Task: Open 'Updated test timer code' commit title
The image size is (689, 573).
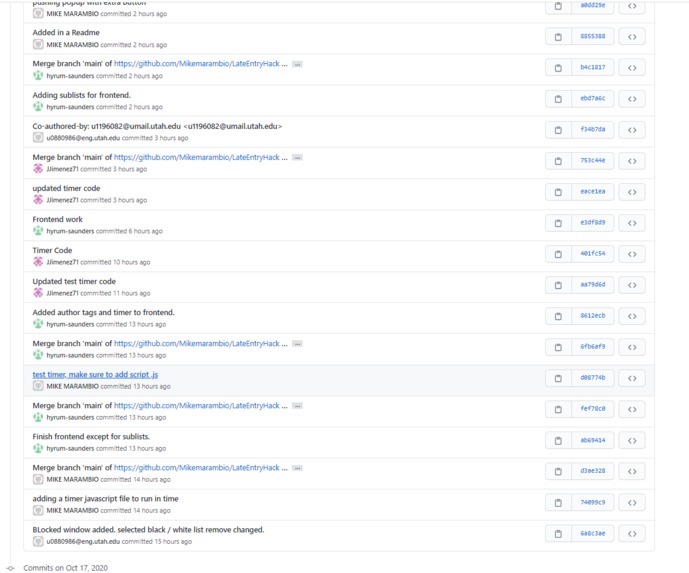Action: coord(74,281)
